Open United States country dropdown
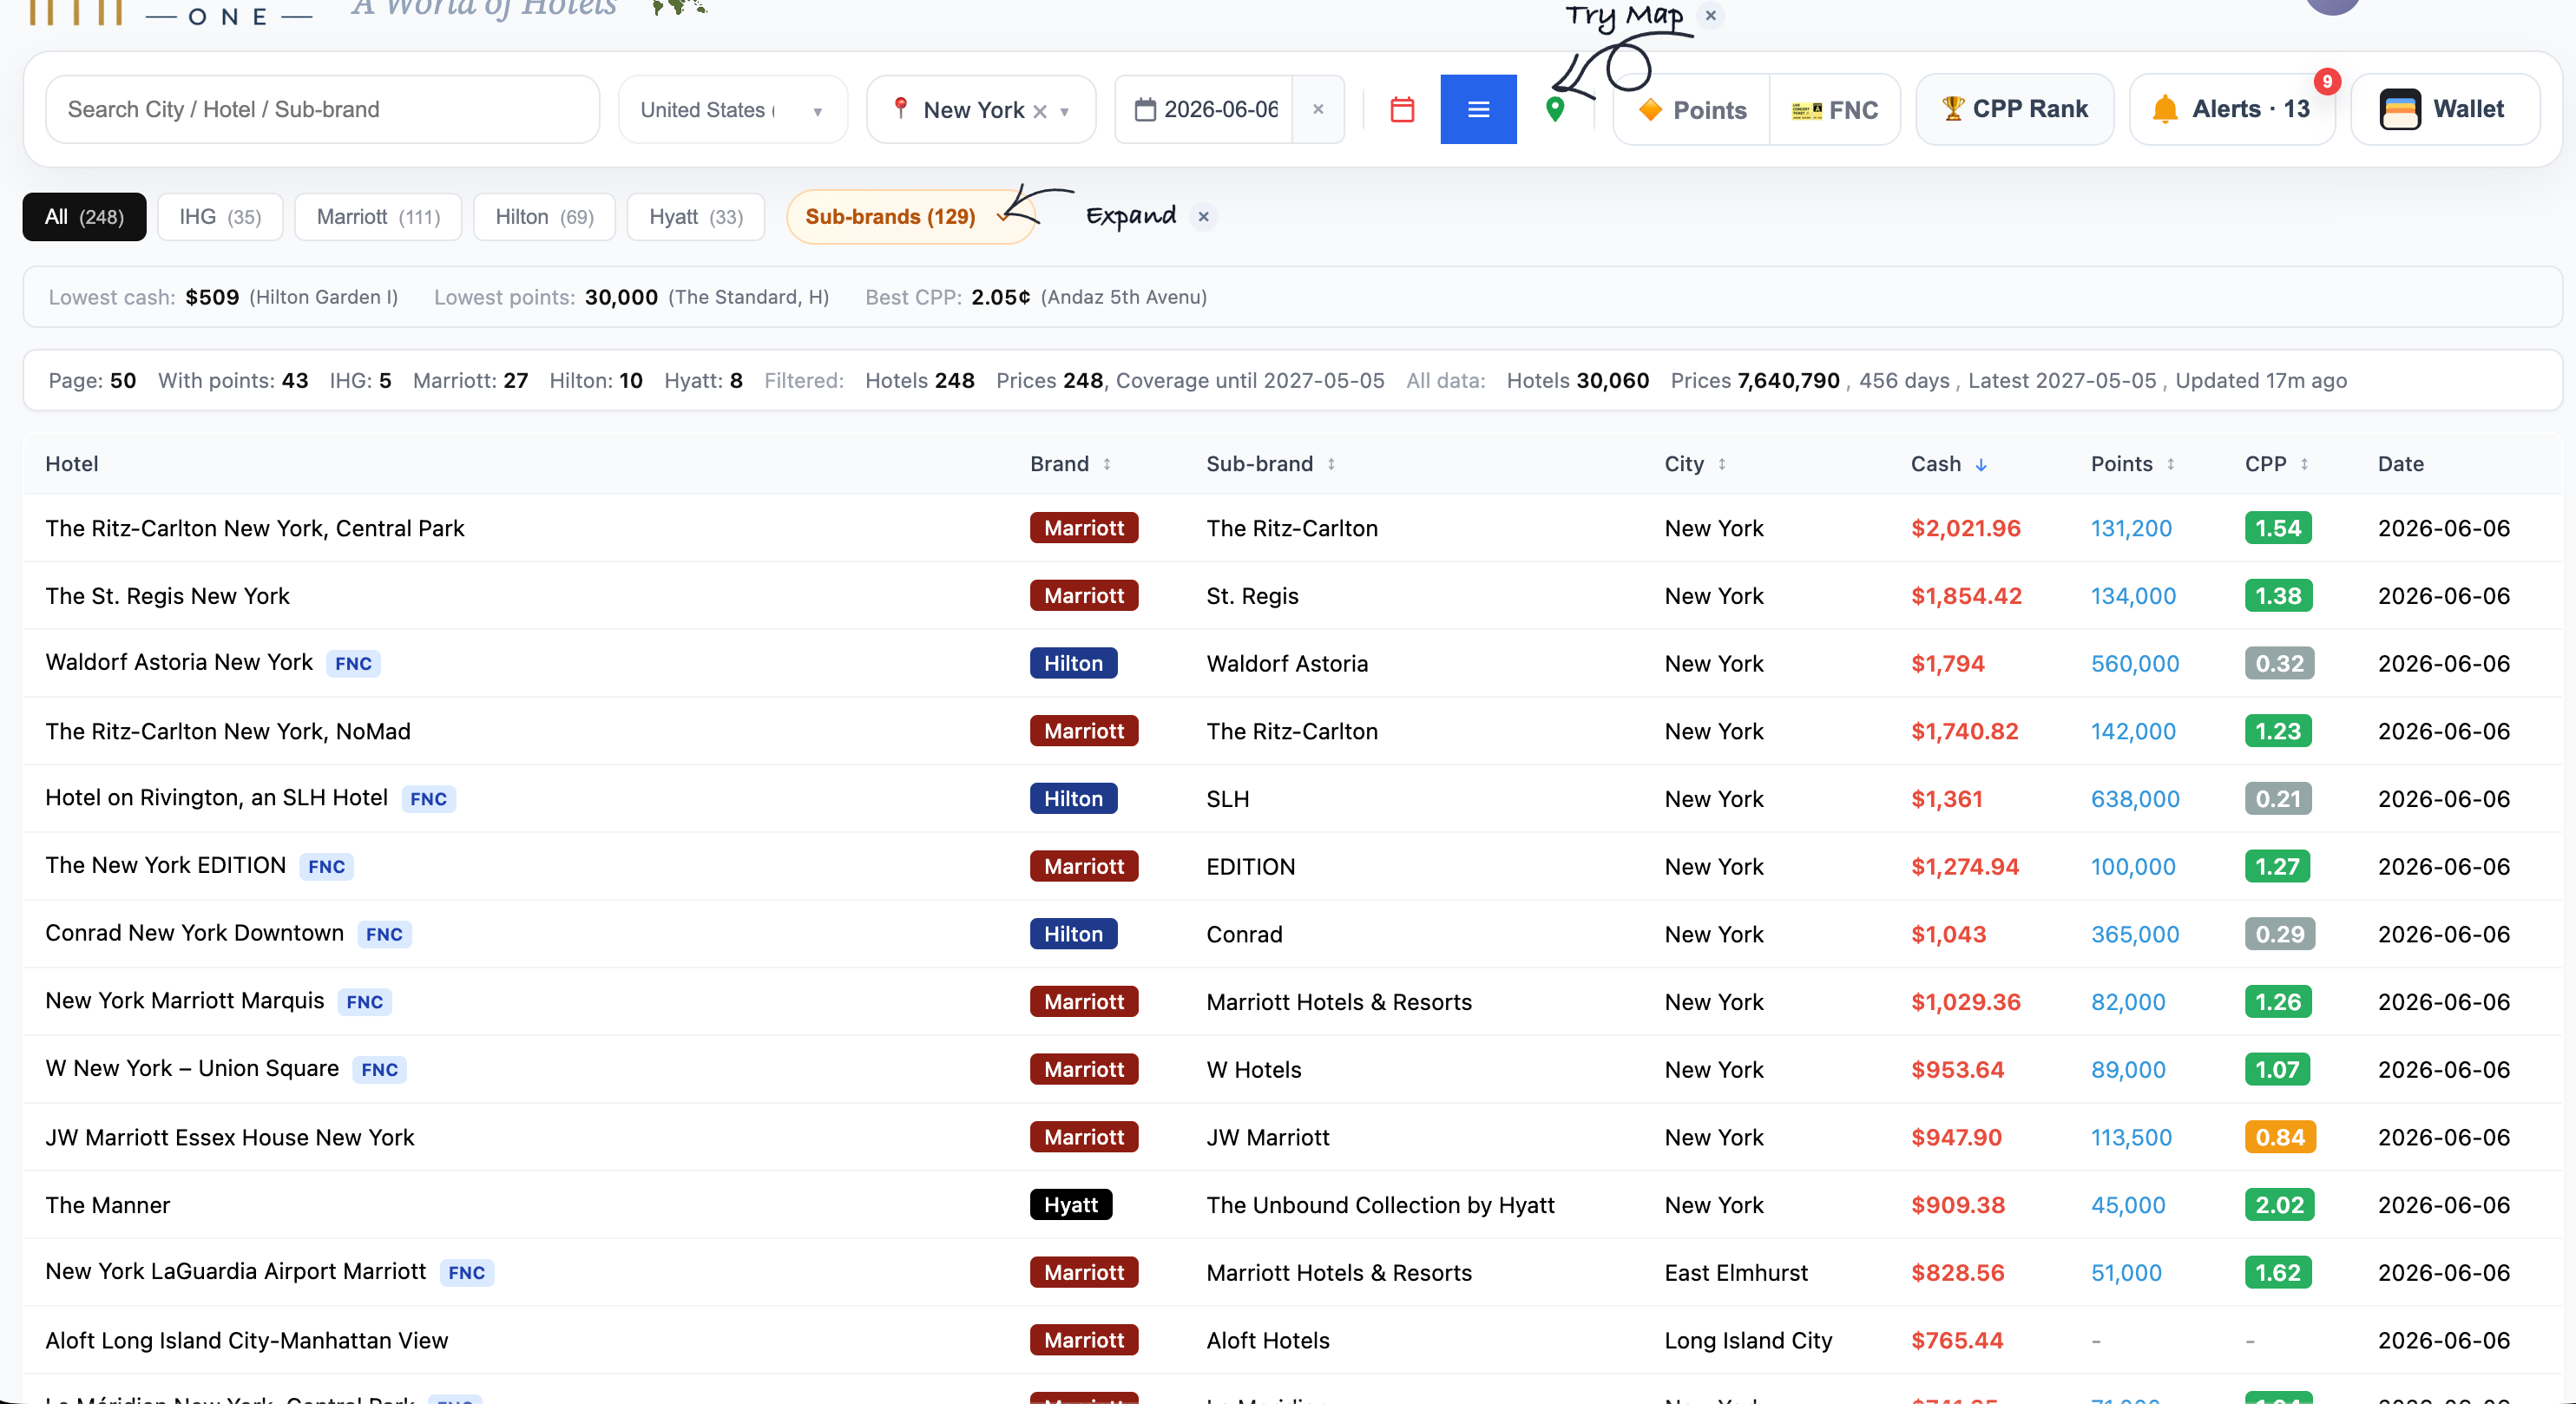This screenshot has width=2576, height=1404. (732, 109)
